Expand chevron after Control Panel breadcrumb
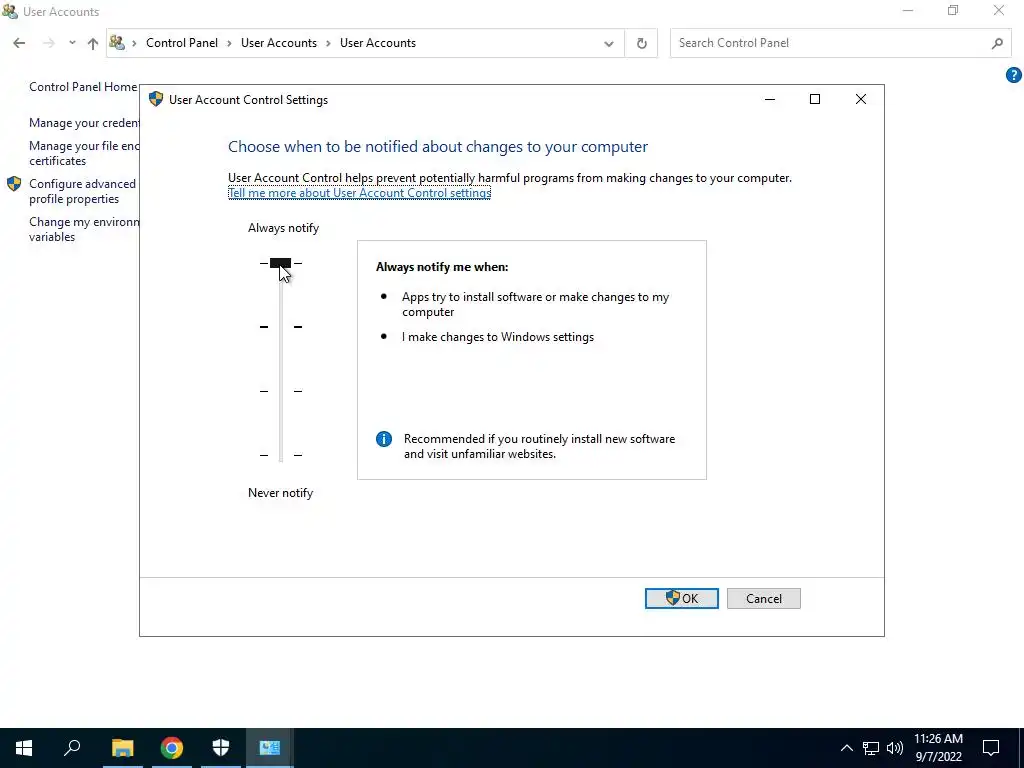 (x=229, y=43)
